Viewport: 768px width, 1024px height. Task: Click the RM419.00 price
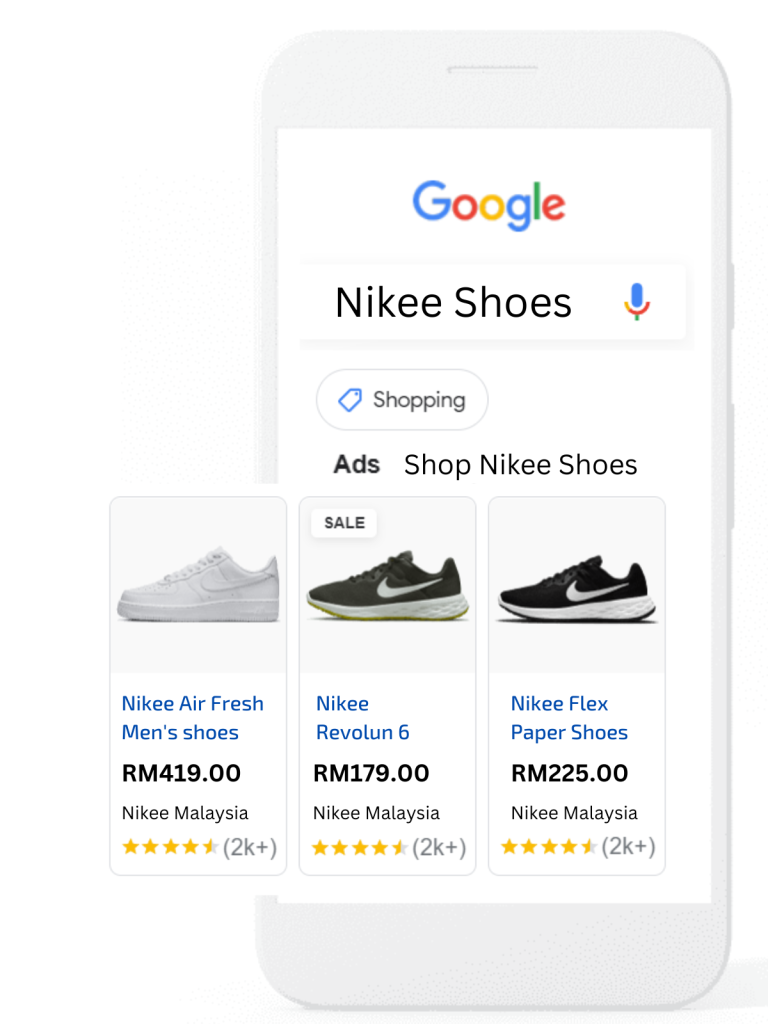(181, 773)
